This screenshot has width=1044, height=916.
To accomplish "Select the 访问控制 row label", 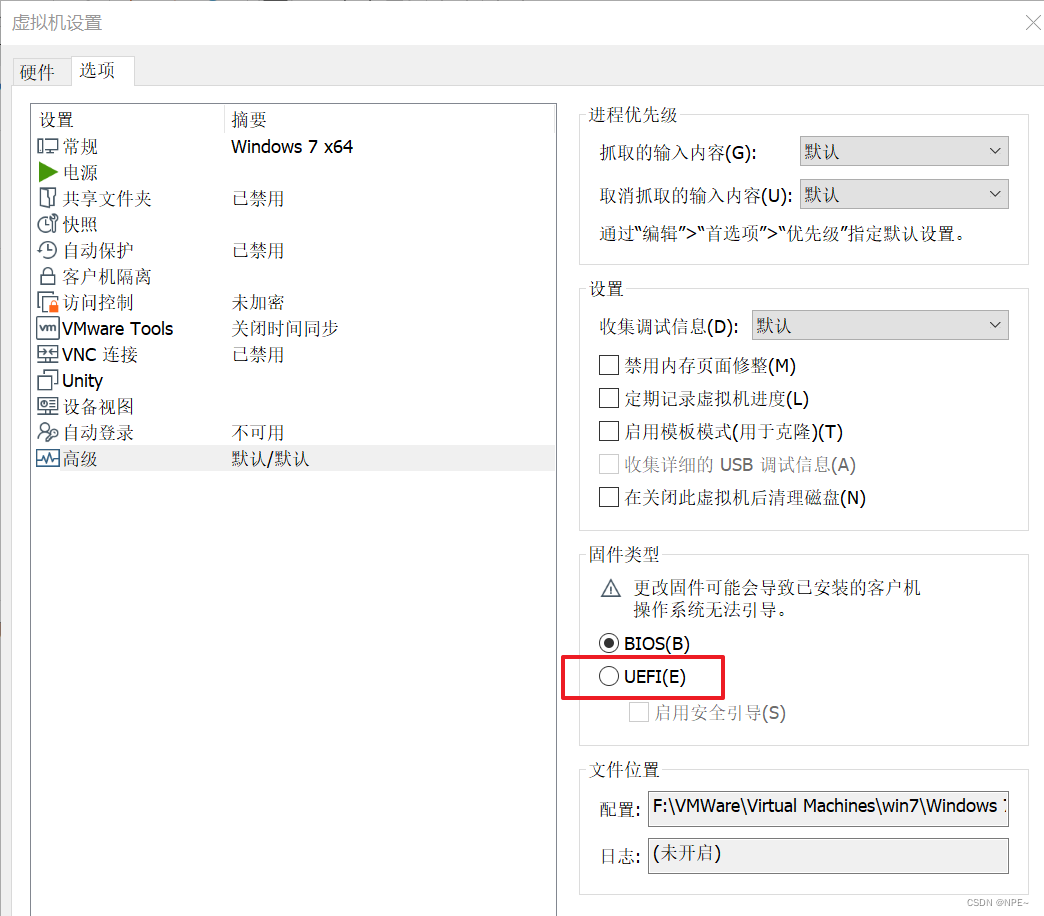I will click(x=98, y=302).
